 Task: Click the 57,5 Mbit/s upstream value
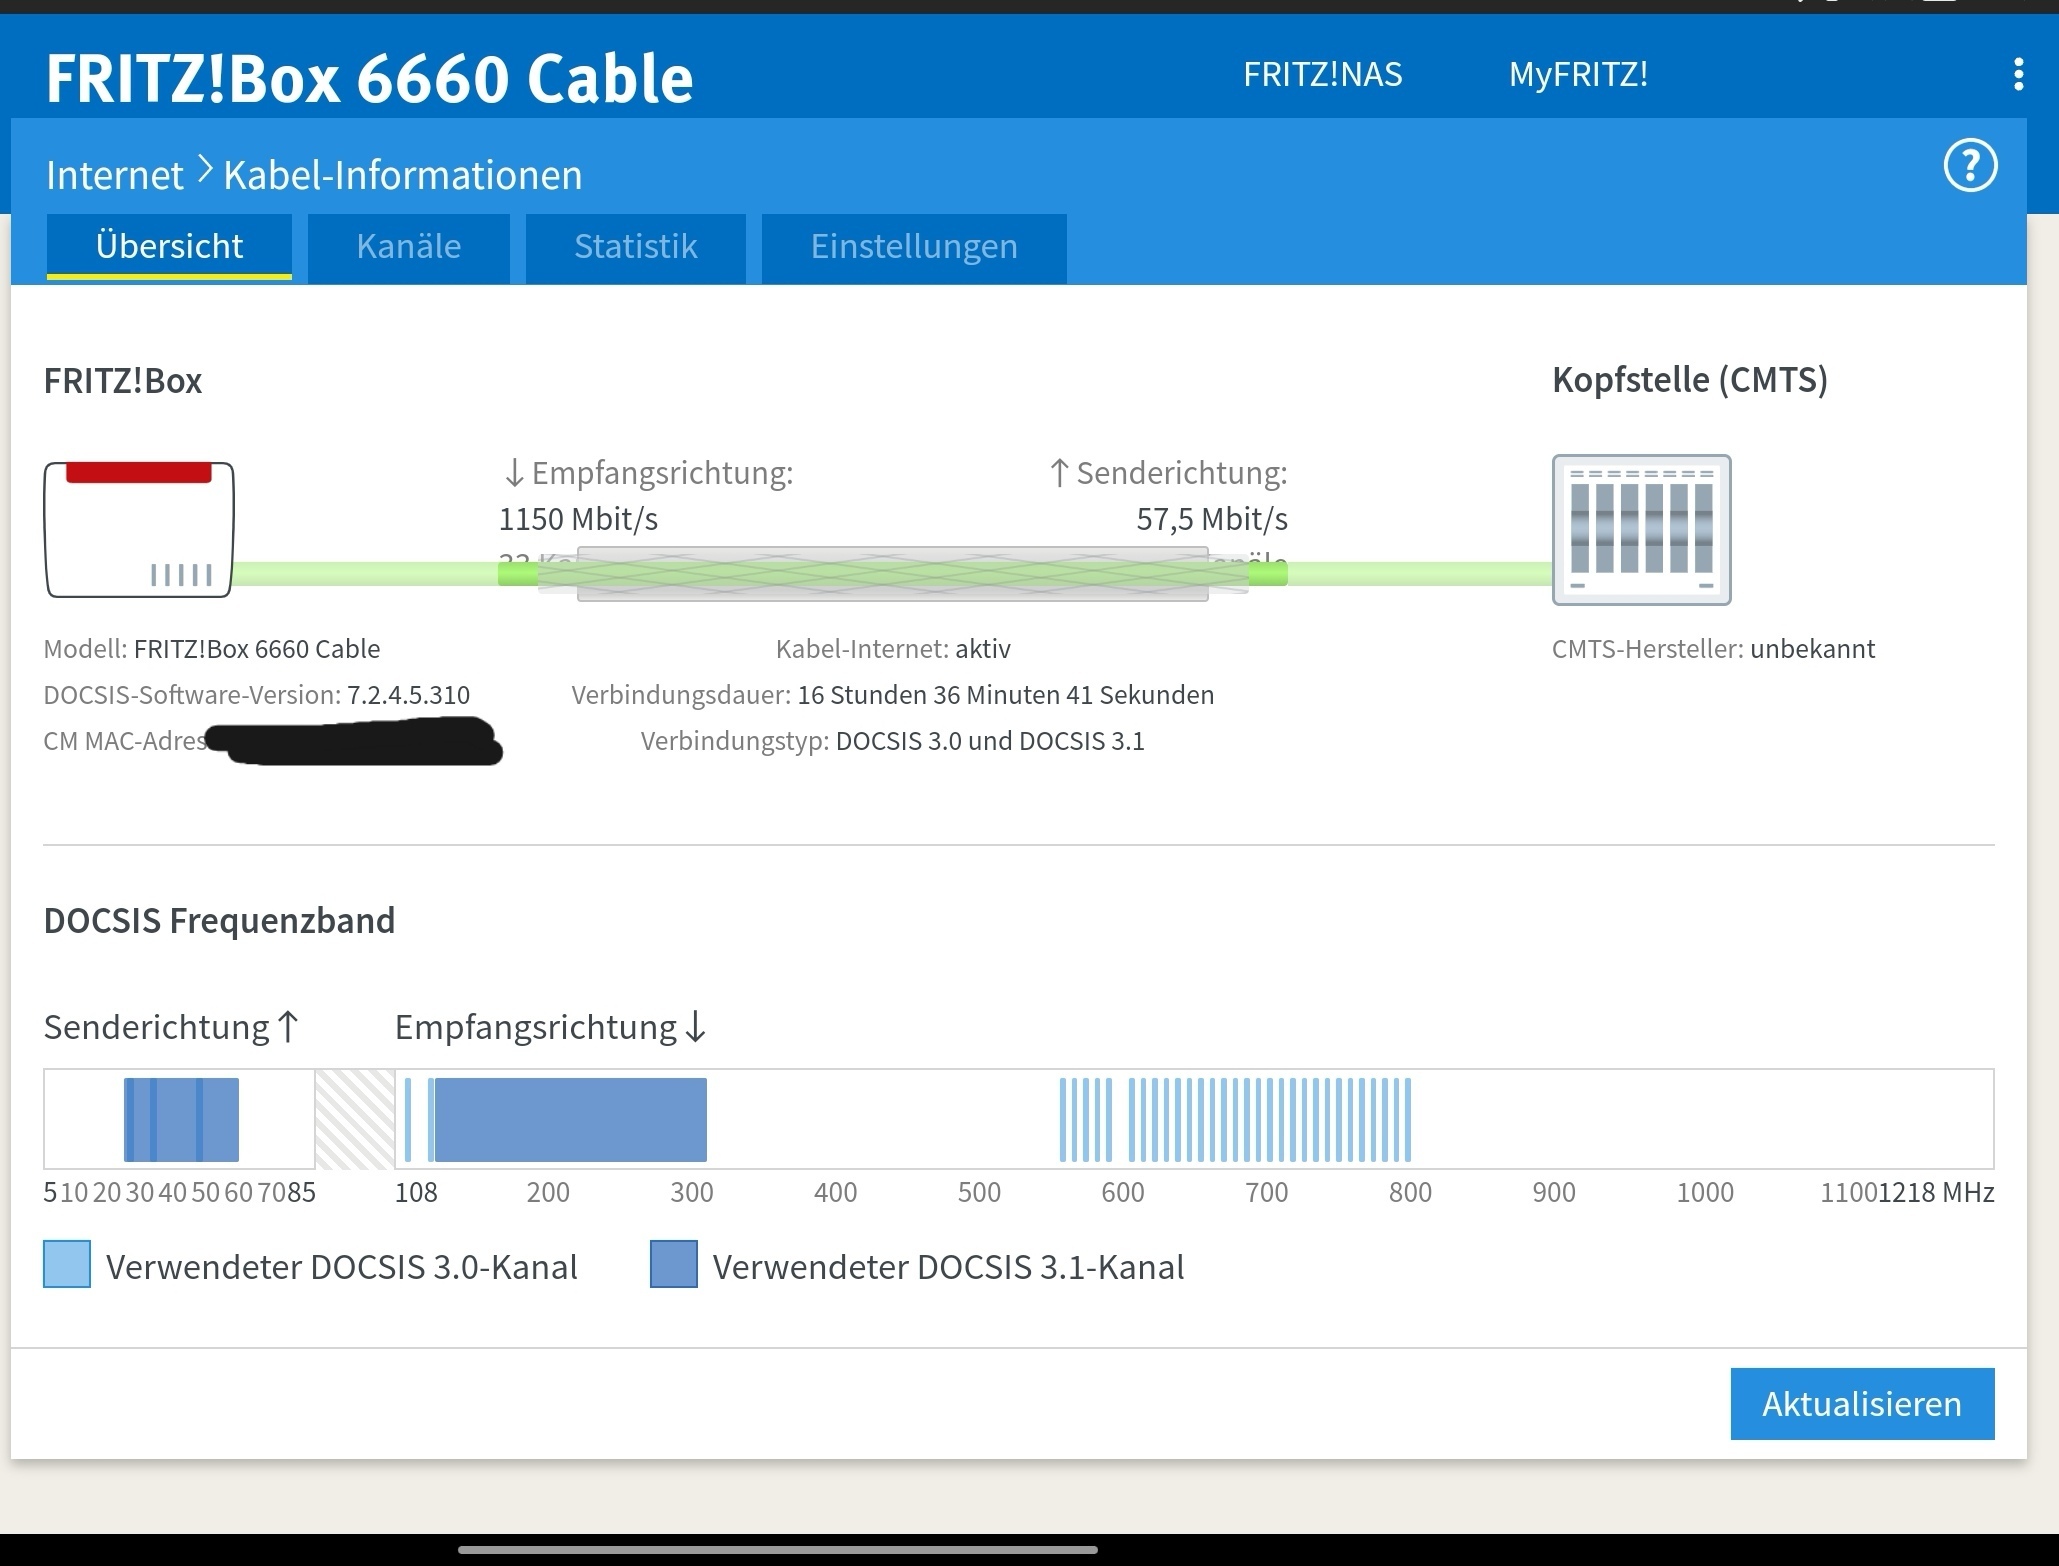(1212, 519)
